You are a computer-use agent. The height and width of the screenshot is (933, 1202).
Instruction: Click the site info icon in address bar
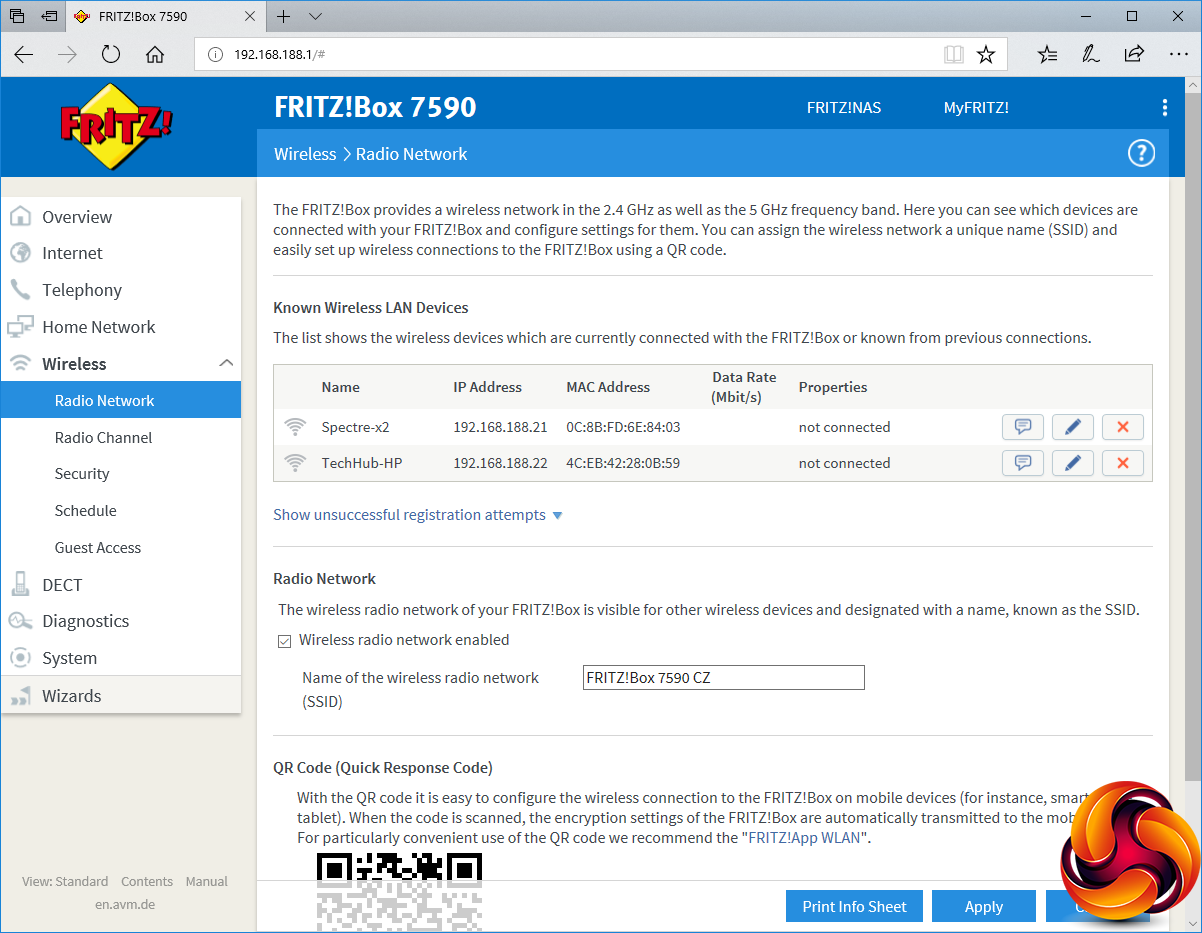tap(215, 54)
